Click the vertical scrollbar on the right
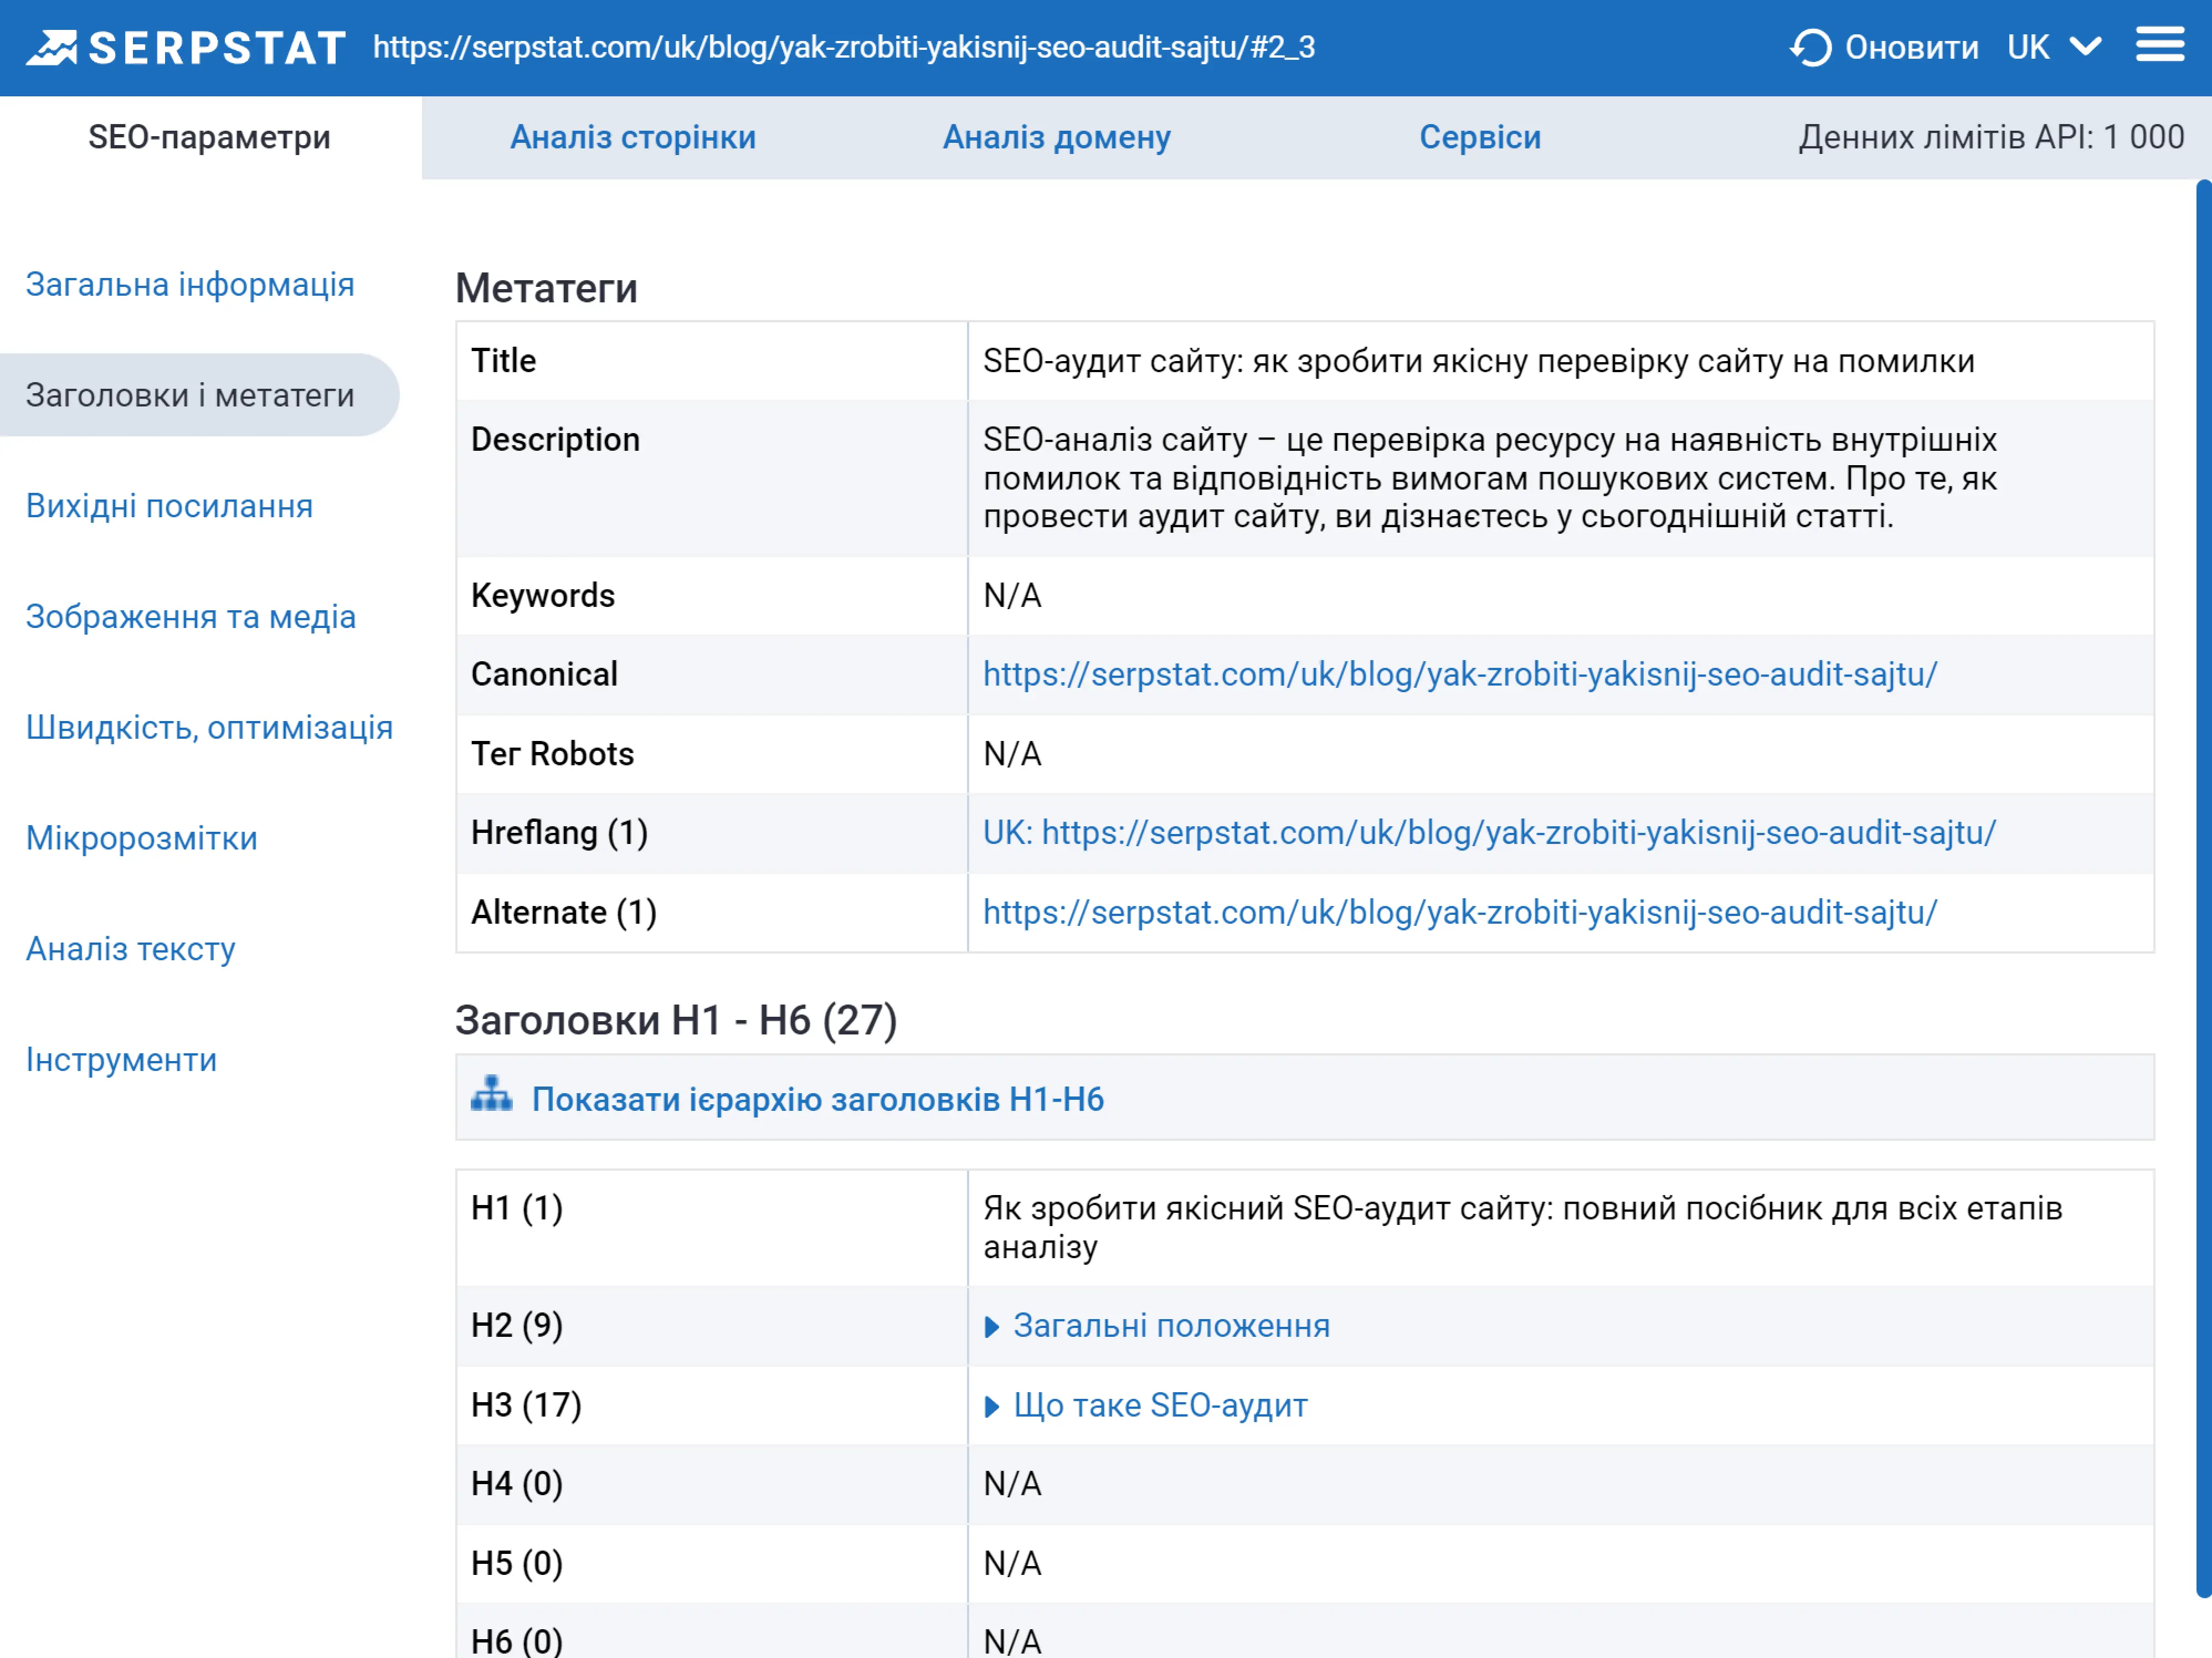This screenshot has width=2212, height=1658. (2203, 888)
